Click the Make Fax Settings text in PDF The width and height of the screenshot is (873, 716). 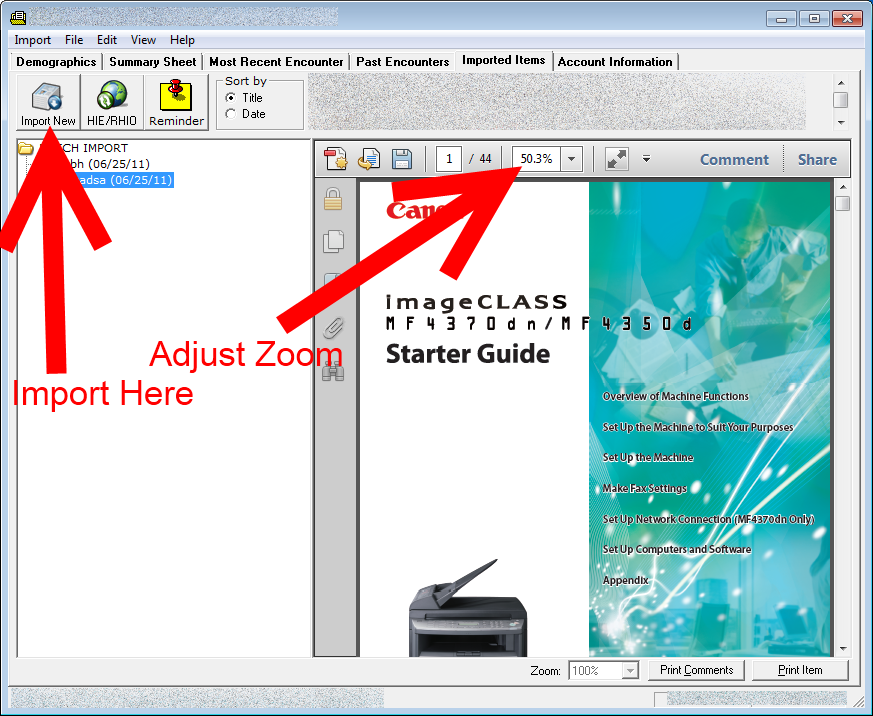(x=645, y=488)
